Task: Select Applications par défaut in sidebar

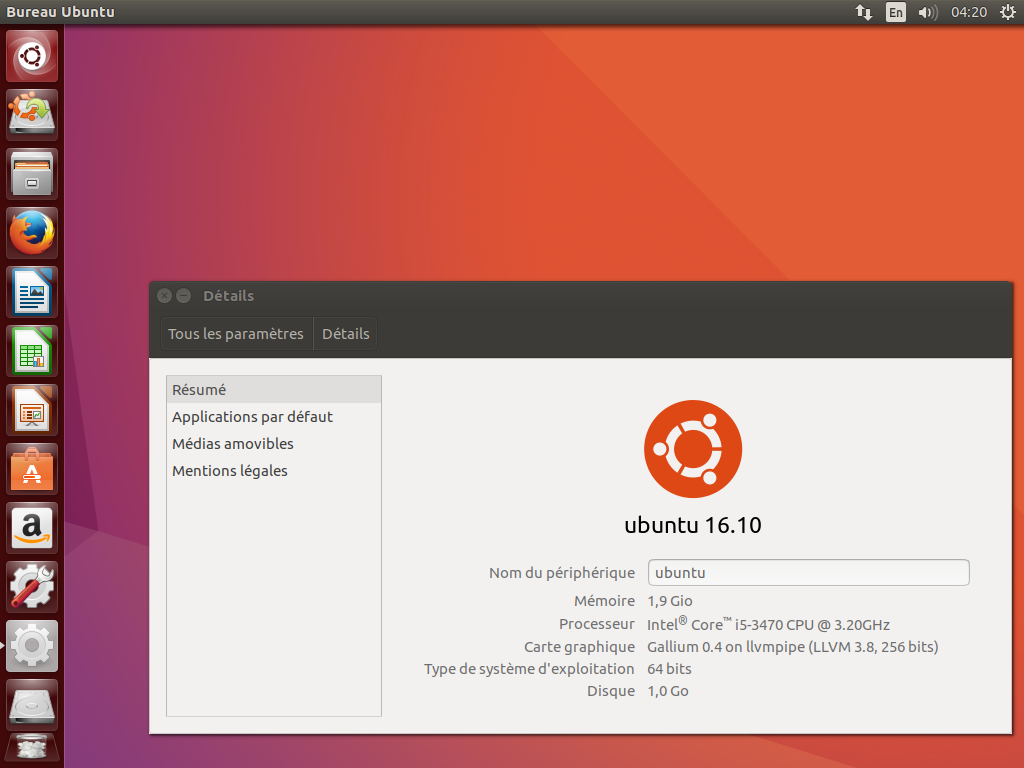Action: [252, 417]
